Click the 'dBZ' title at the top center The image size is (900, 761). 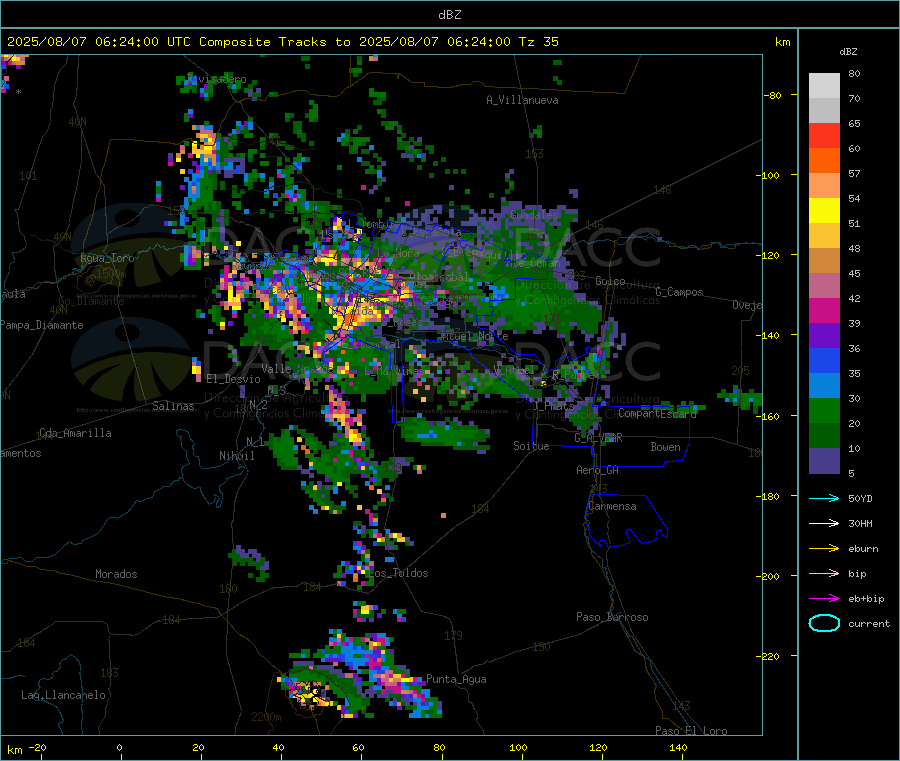click(449, 15)
